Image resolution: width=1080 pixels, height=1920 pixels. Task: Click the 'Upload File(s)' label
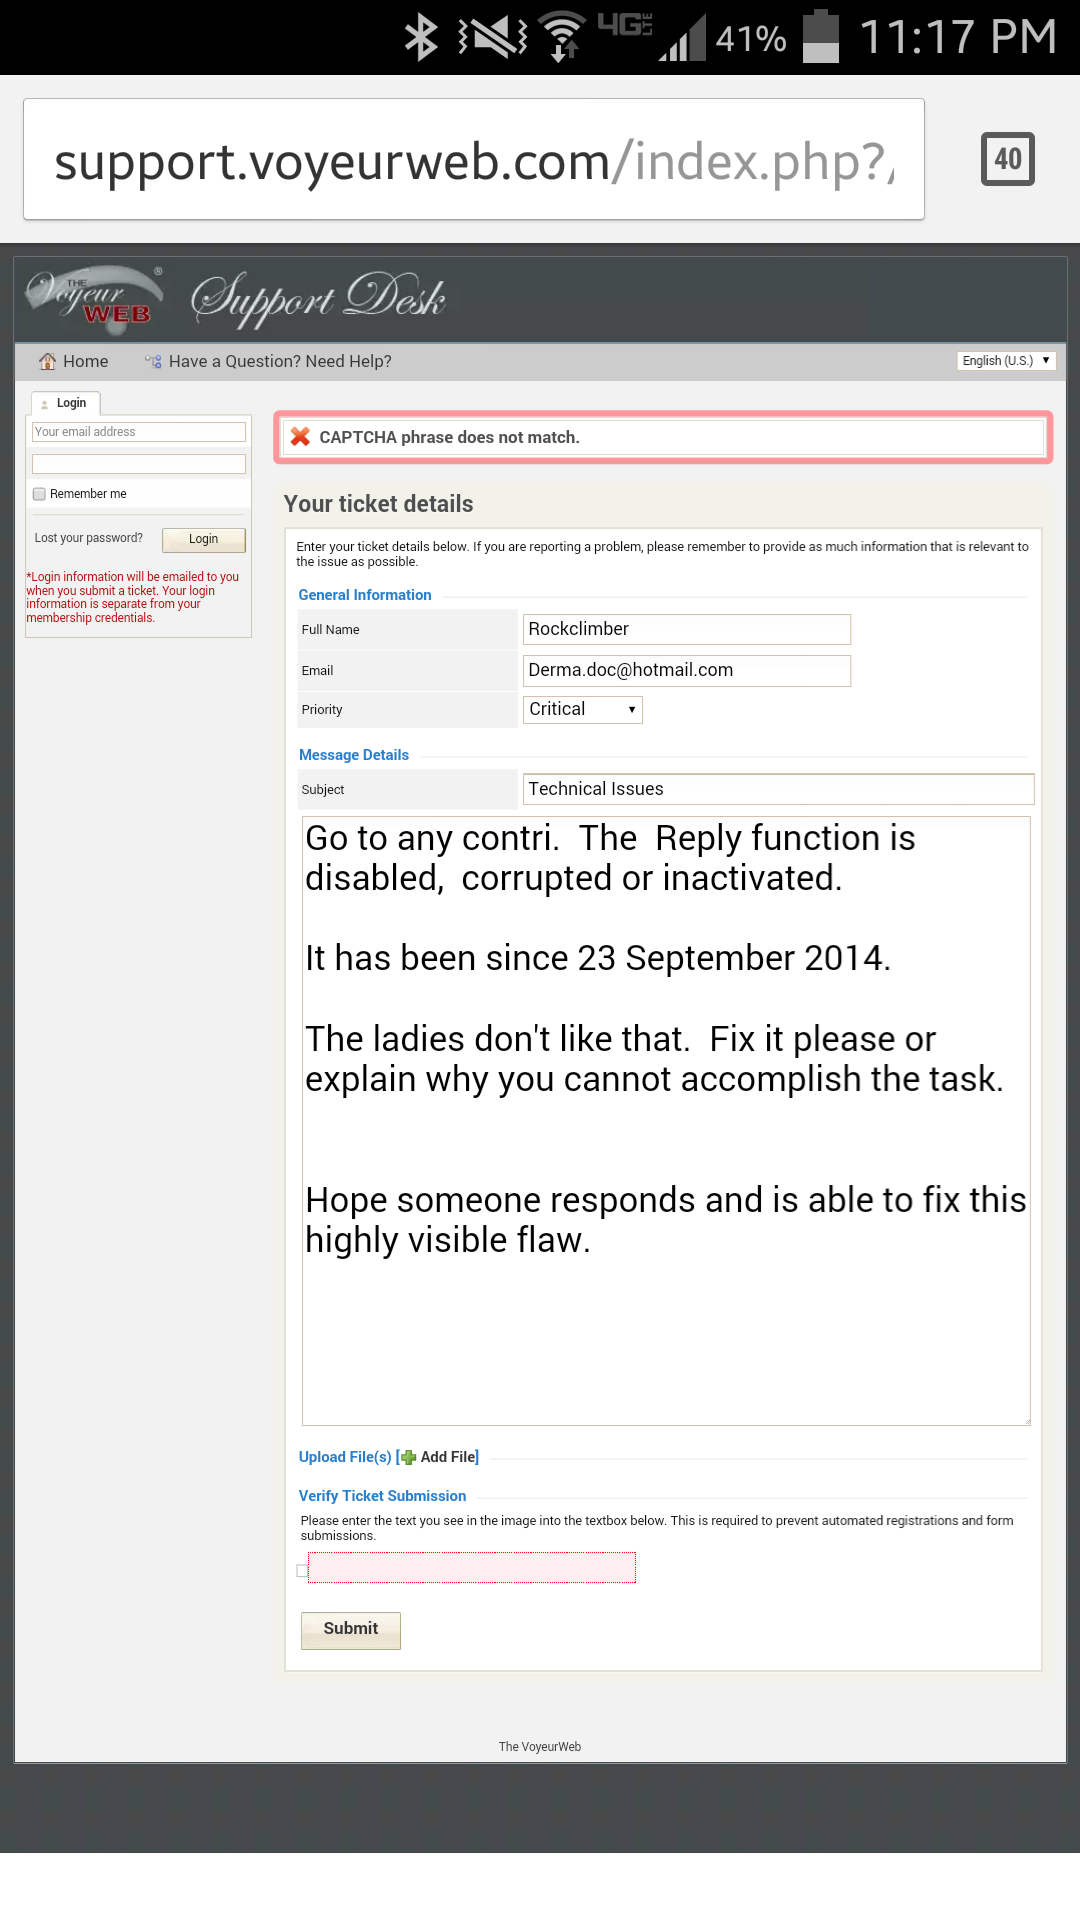tap(345, 1457)
